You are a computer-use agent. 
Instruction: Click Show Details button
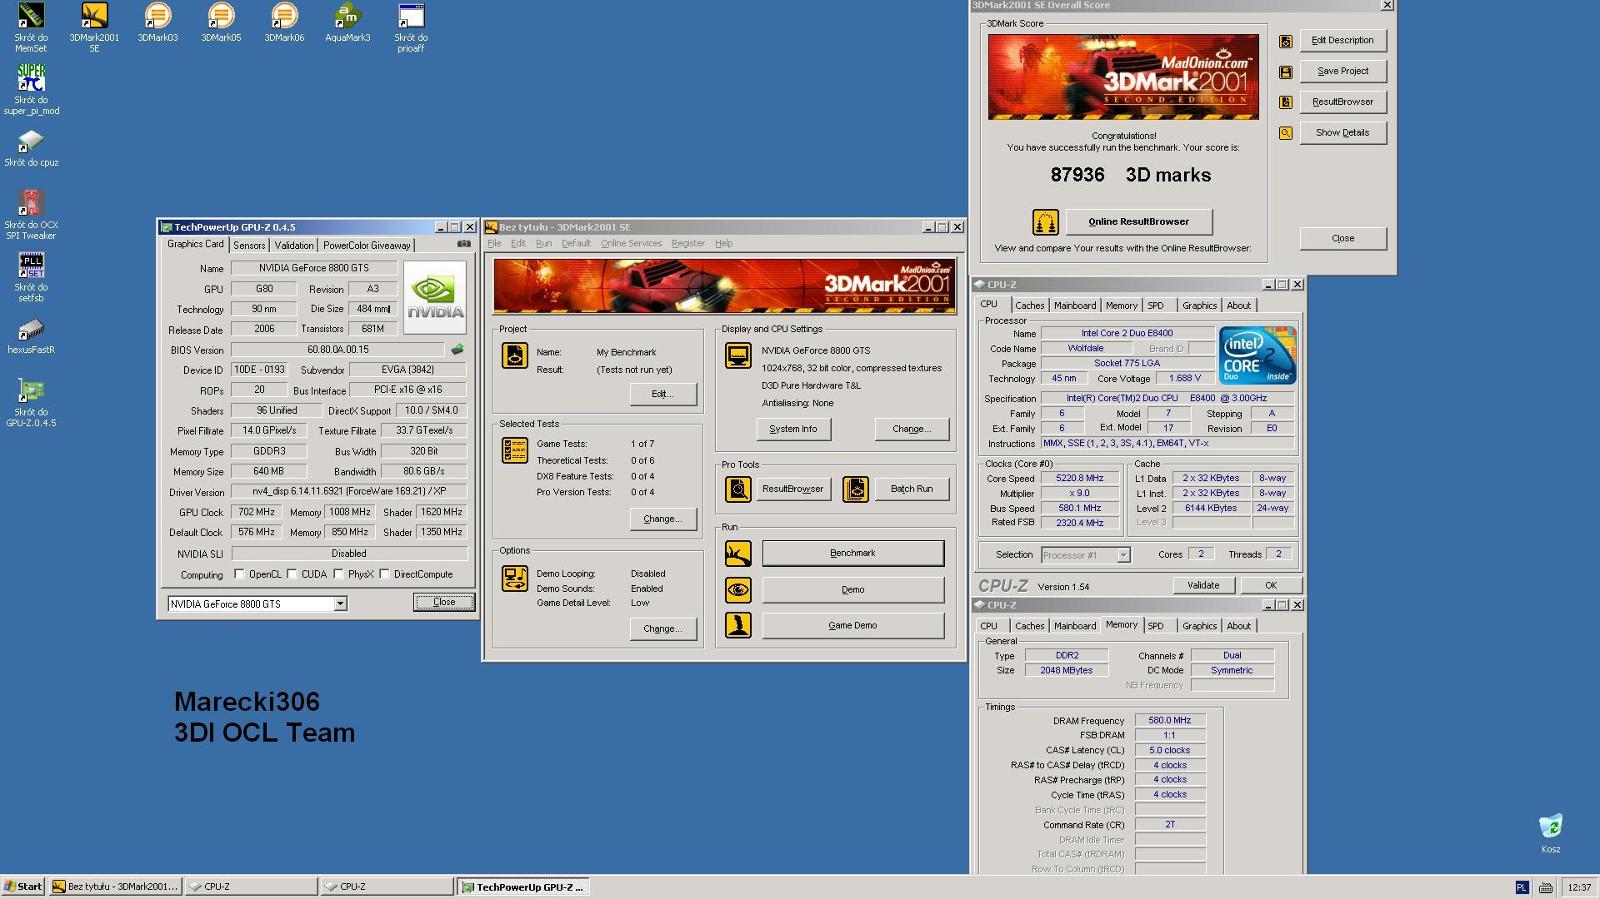(1343, 133)
